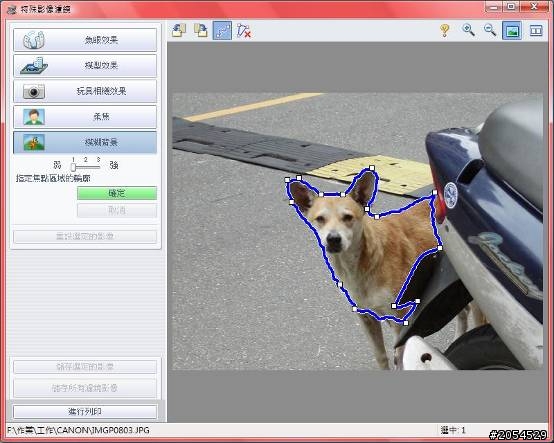Switch to full image view icon

click(512, 30)
